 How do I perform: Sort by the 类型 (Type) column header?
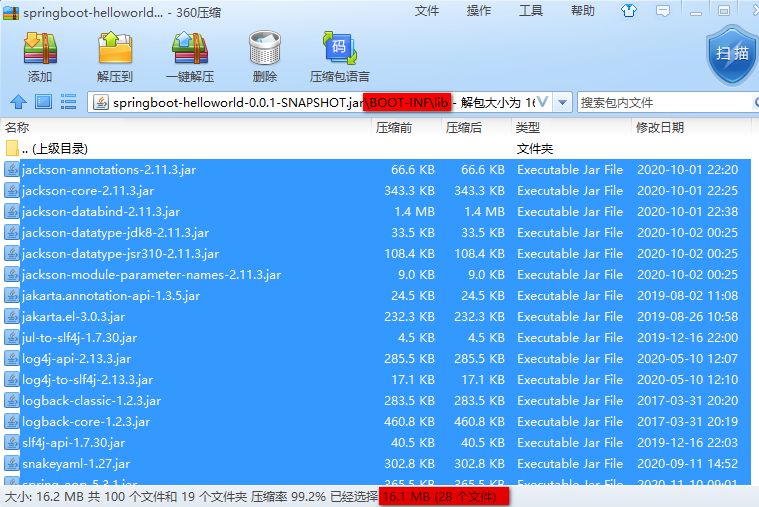(x=572, y=127)
